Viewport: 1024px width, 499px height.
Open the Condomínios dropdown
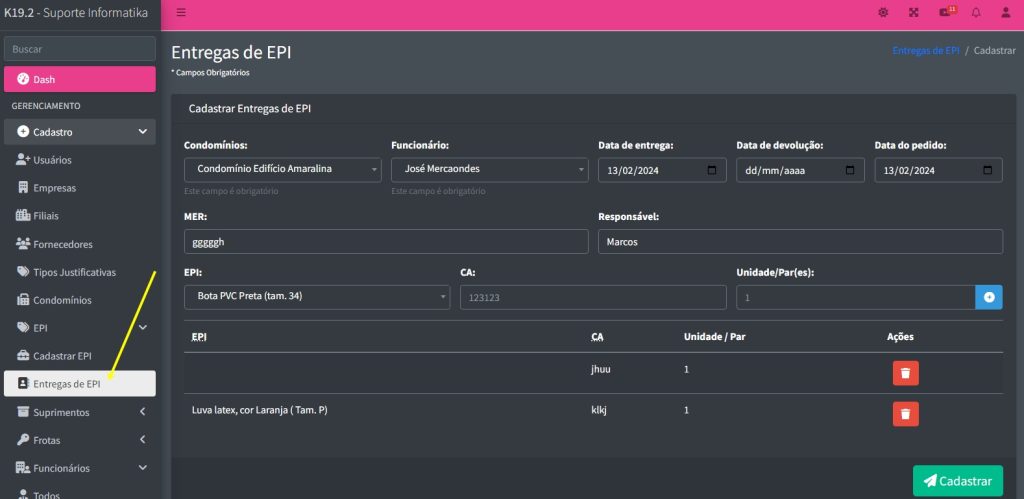(282, 170)
